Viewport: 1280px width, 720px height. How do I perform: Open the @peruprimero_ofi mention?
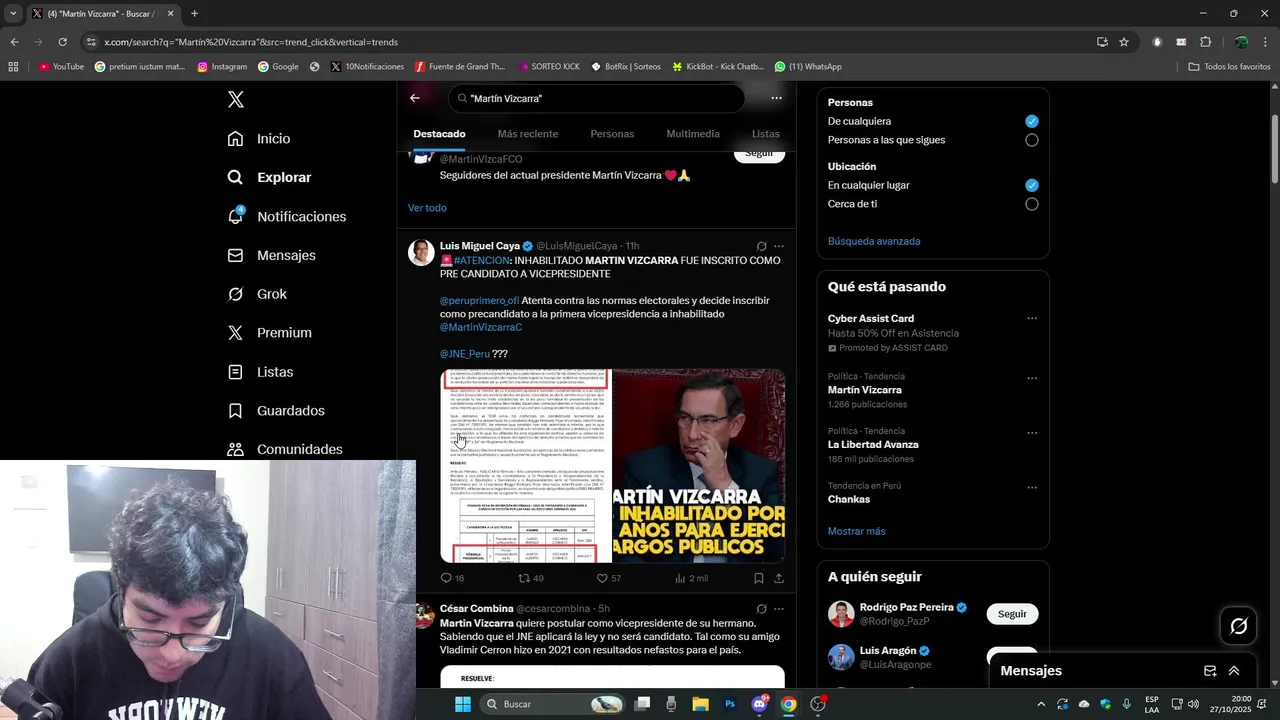tap(479, 300)
